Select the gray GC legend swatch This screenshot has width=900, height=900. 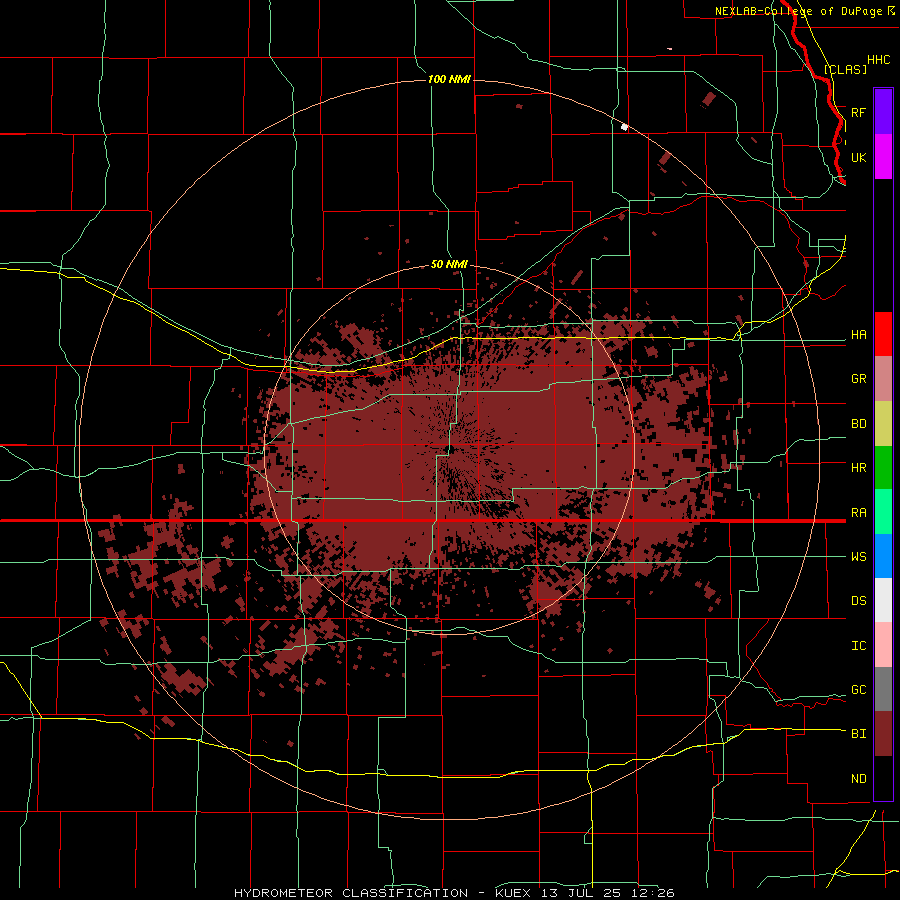click(x=883, y=689)
